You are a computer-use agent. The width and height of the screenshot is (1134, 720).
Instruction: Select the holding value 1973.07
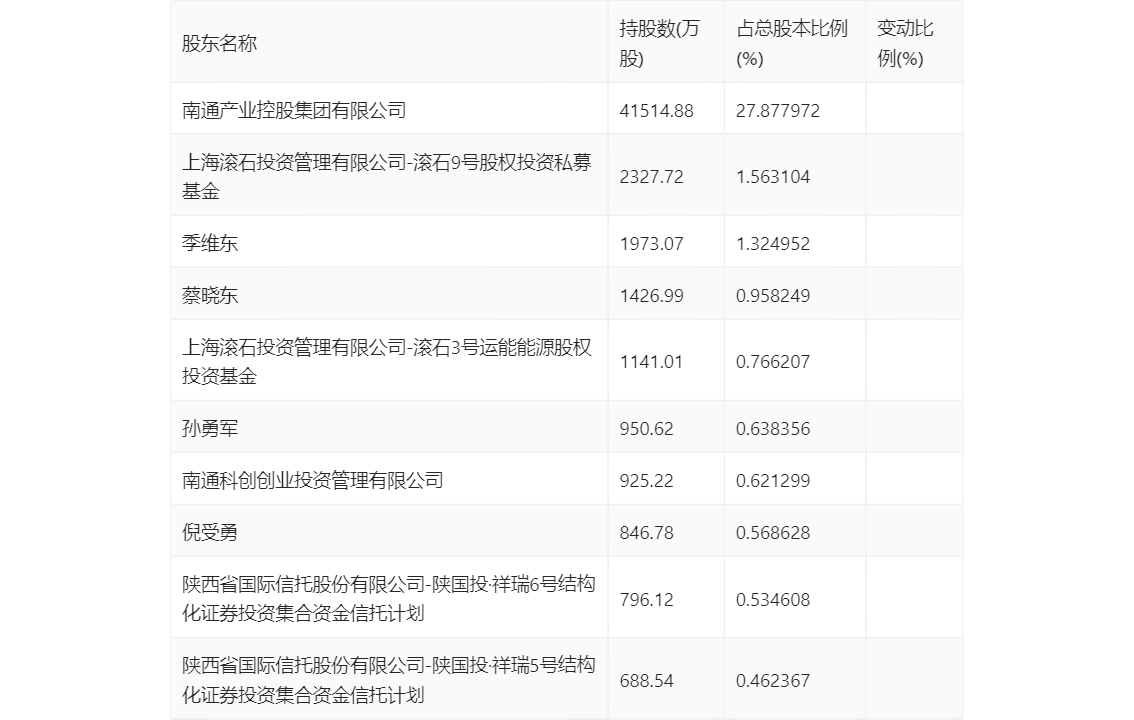pos(651,244)
